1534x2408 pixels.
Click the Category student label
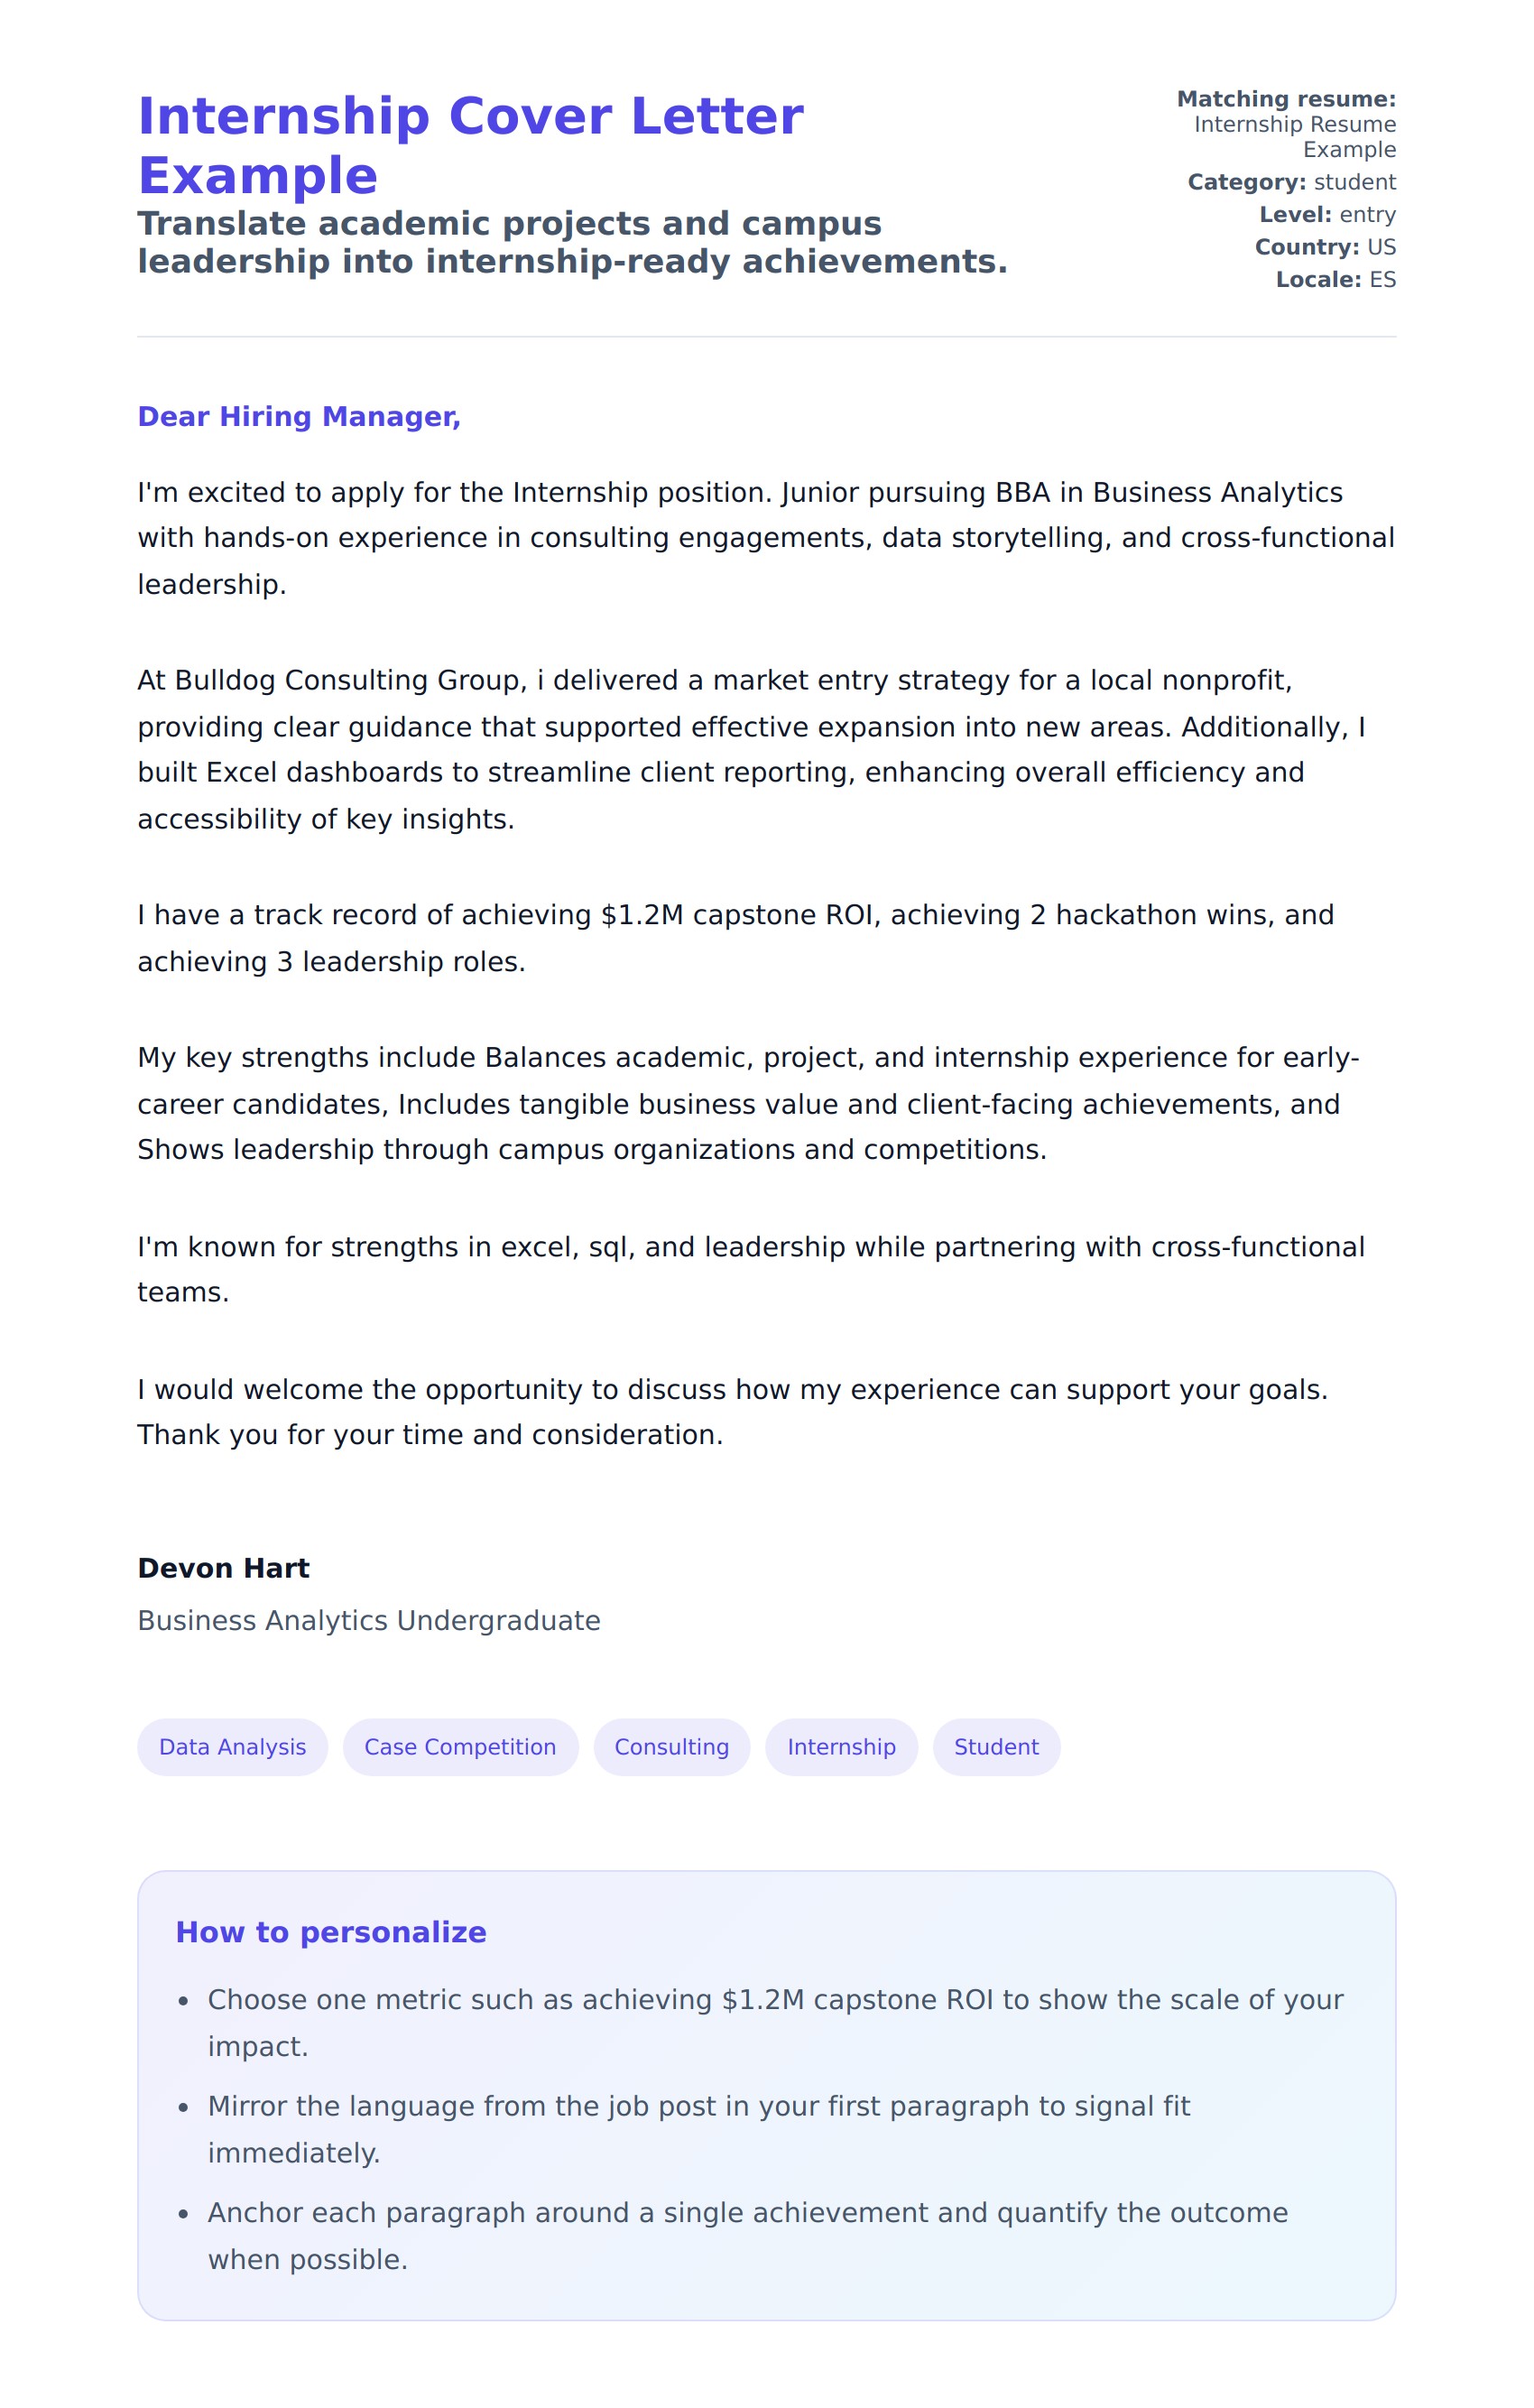click(x=1291, y=182)
